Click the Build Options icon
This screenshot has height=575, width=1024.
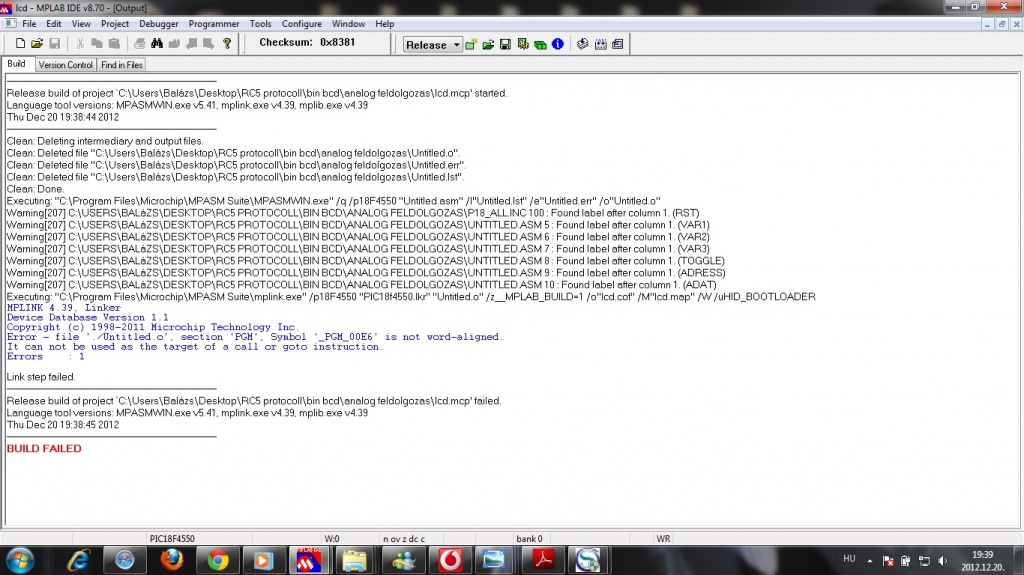click(522, 44)
